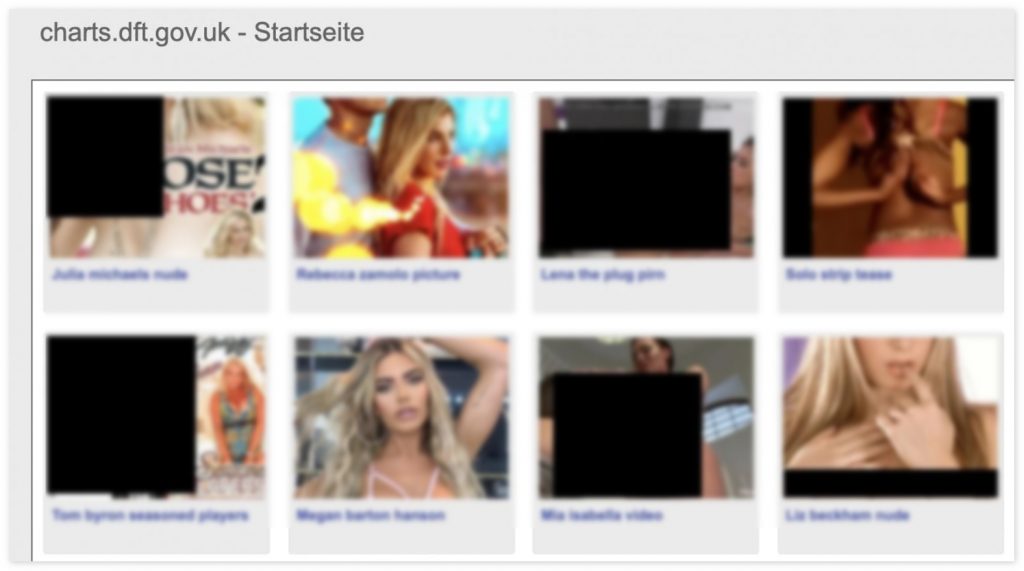The image size is (1024, 571).
Task: Open the 'Tom byron seasoned players' link
Action: point(150,515)
